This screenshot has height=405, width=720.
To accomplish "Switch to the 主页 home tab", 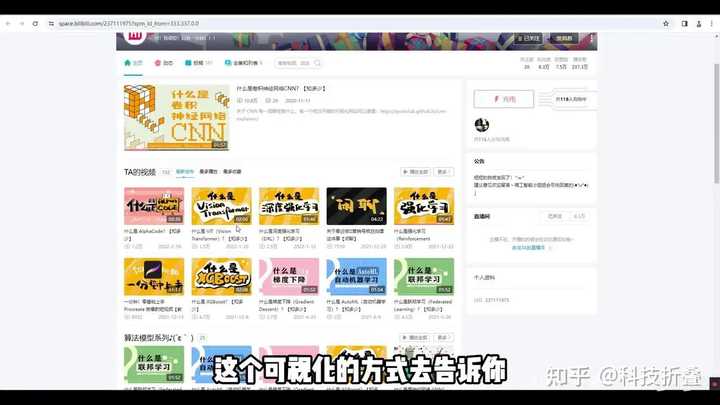I will [134, 63].
